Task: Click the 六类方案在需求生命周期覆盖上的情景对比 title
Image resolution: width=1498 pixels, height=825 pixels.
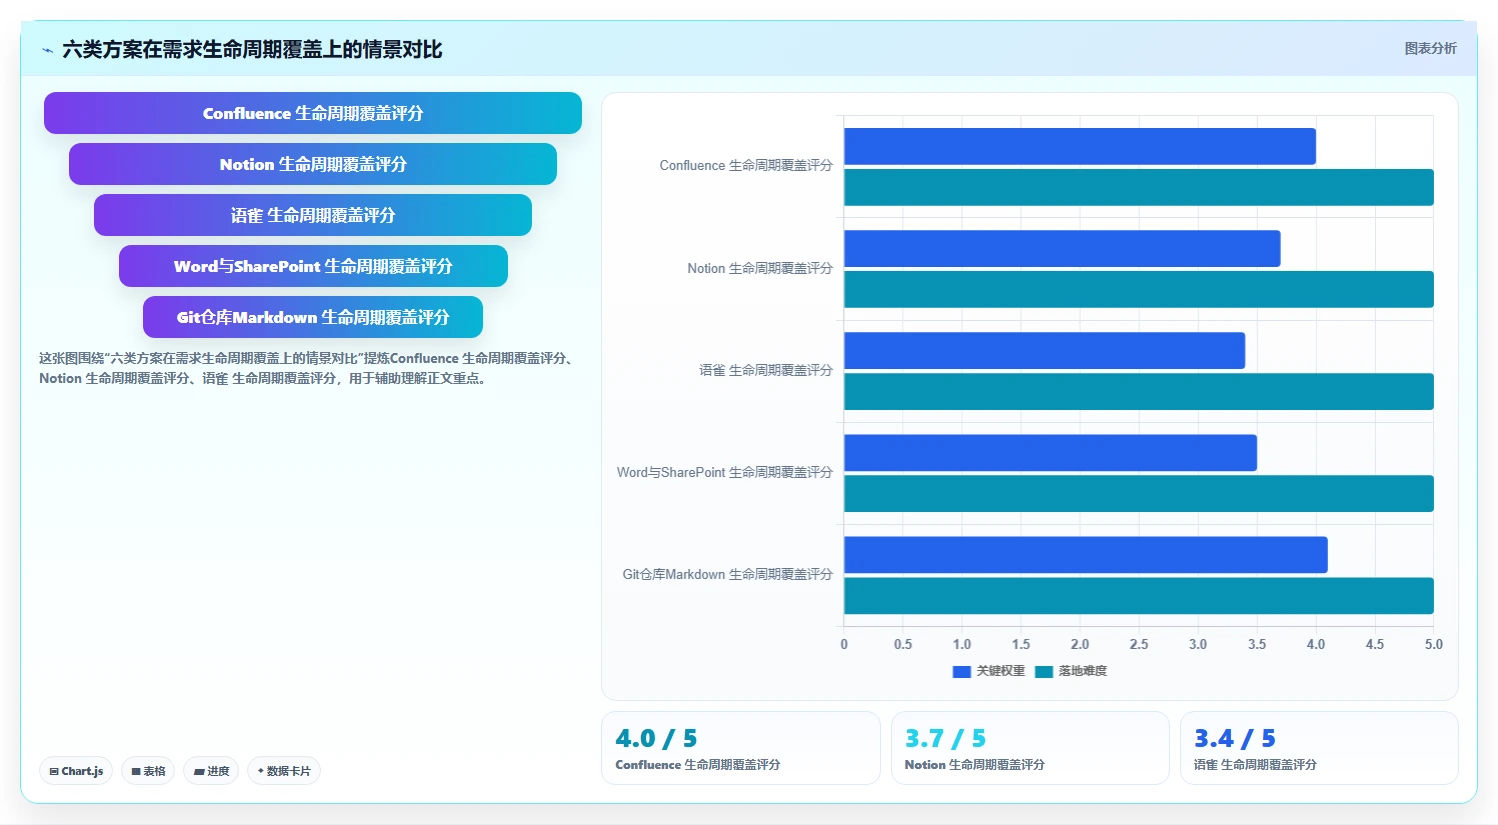Action: [252, 49]
